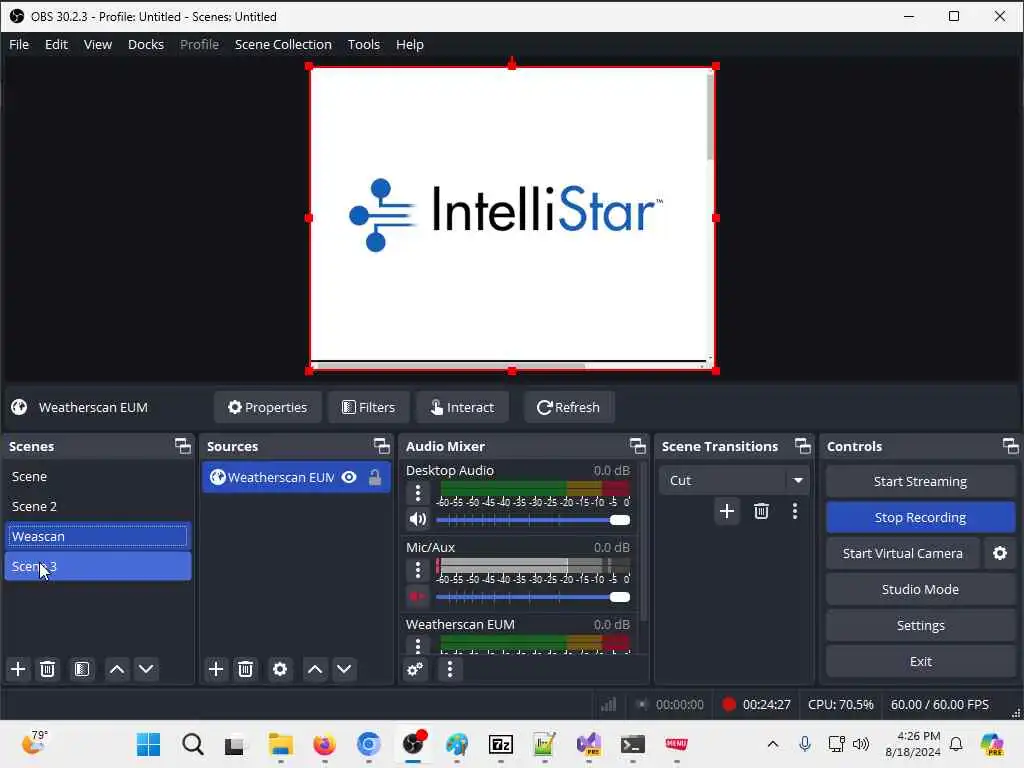Open 7-Zip from the taskbar
Image resolution: width=1024 pixels, height=768 pixels.
501,744
